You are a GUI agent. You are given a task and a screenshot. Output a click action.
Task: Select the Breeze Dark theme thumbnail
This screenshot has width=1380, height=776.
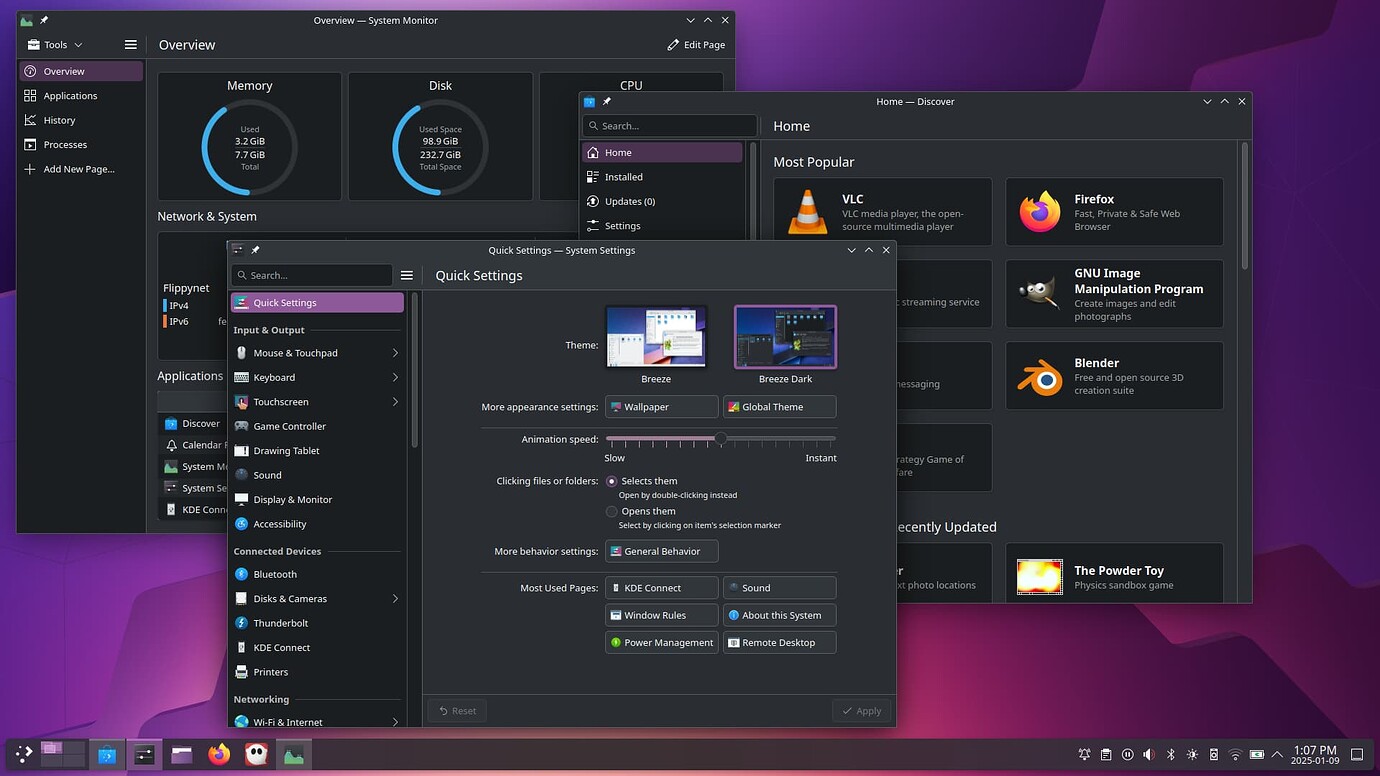[x=785, y=336]
